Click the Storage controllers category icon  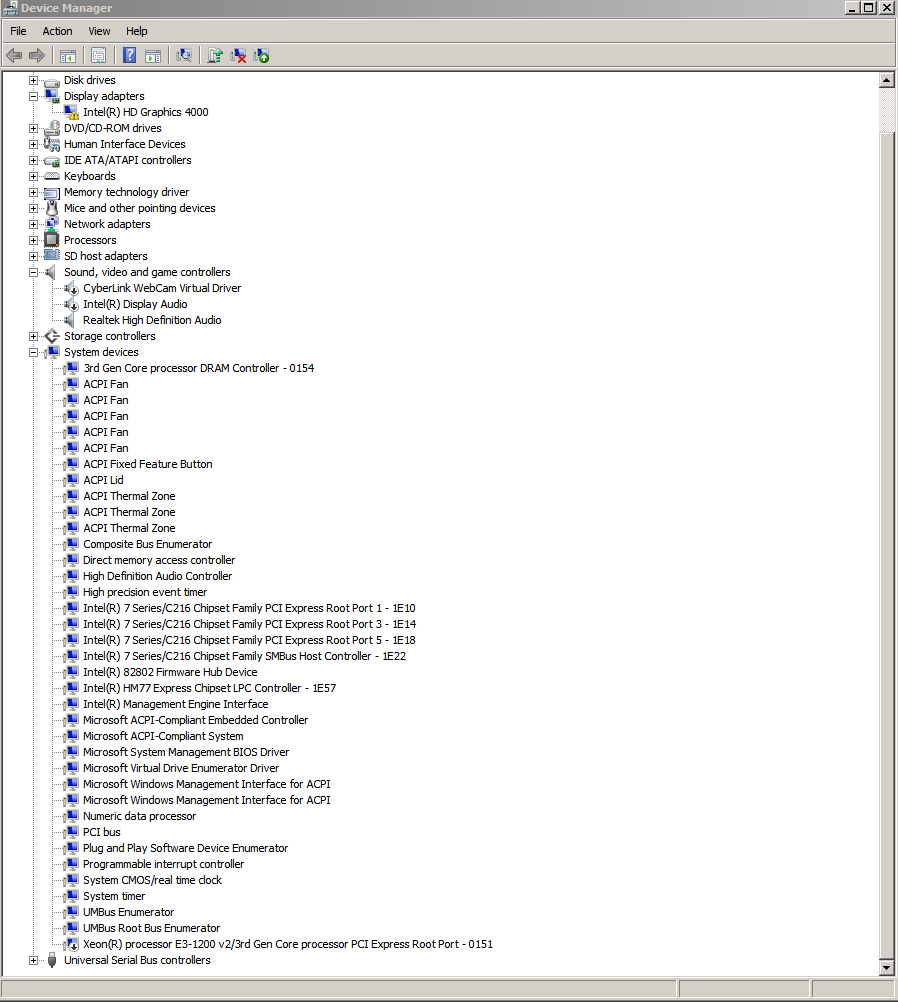tap(52, 336)
